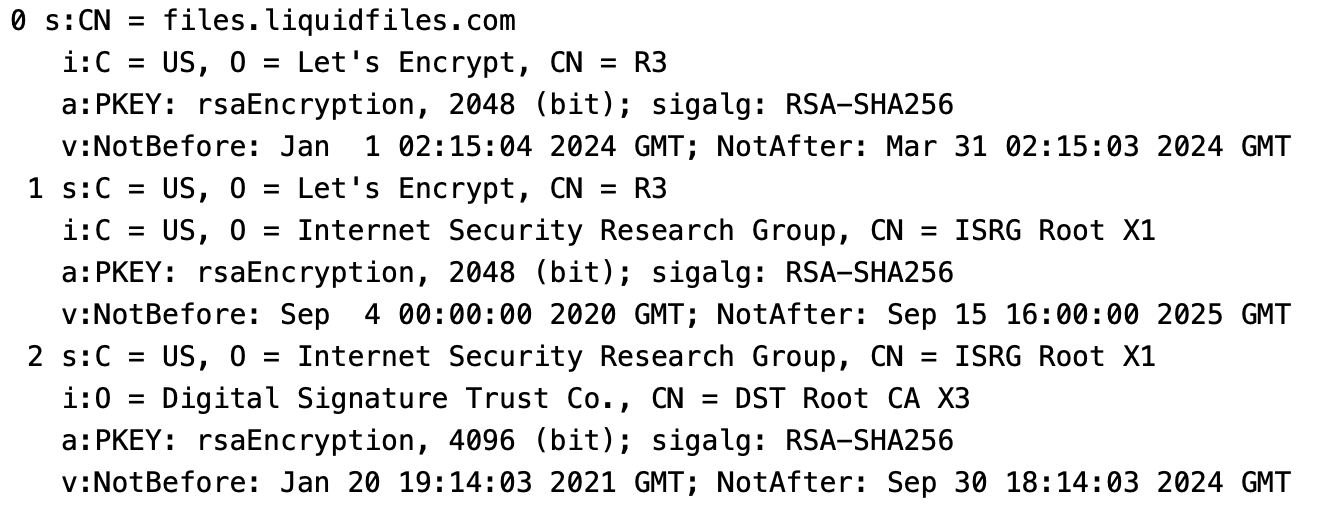Click the certificate index 0 at top
The height and width of the screenshot is (506, 1322).
coord(18,21)
